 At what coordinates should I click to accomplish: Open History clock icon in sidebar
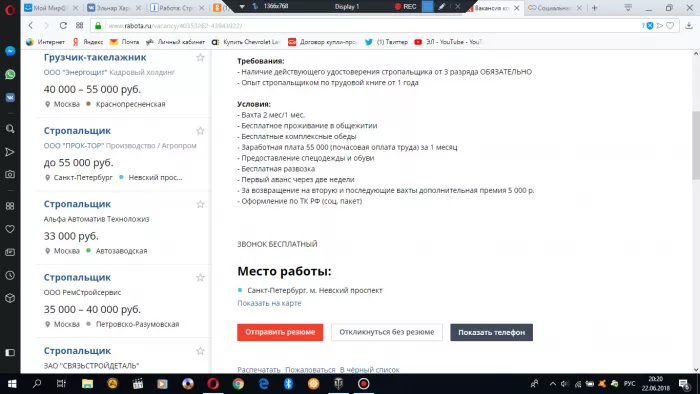coord(10,275)
